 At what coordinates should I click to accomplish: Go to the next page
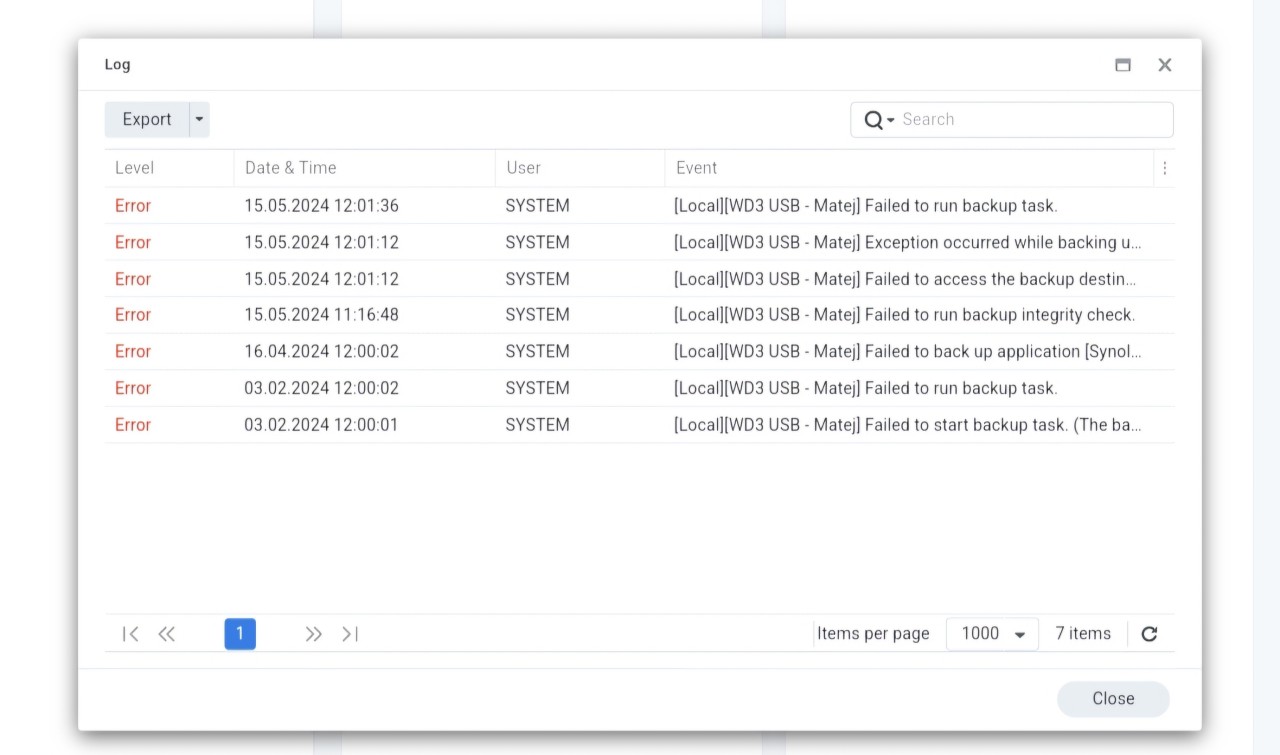[313, 633]
